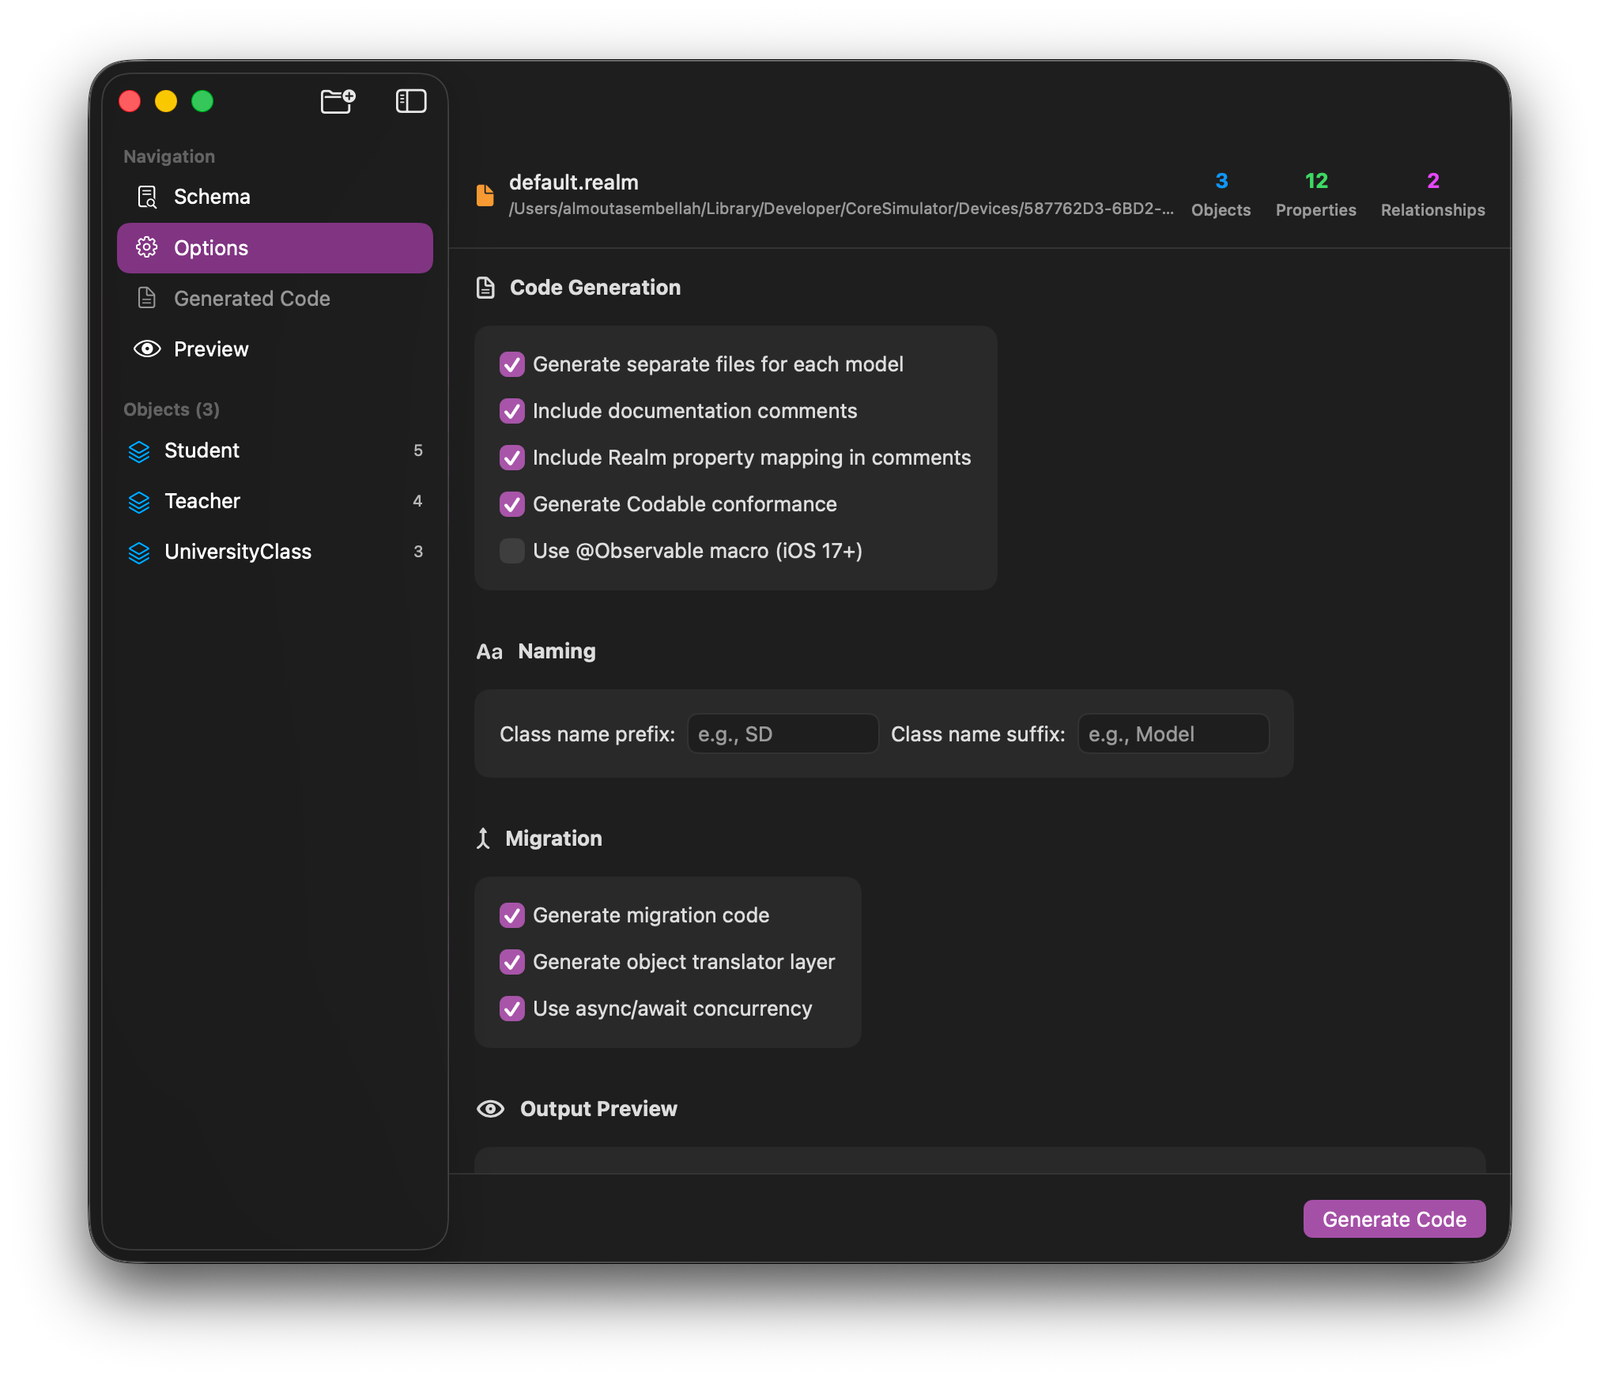This screenshot has width=1600, height=1380.
Task: Uncheck Generate migration code
Action: (512, 914)
